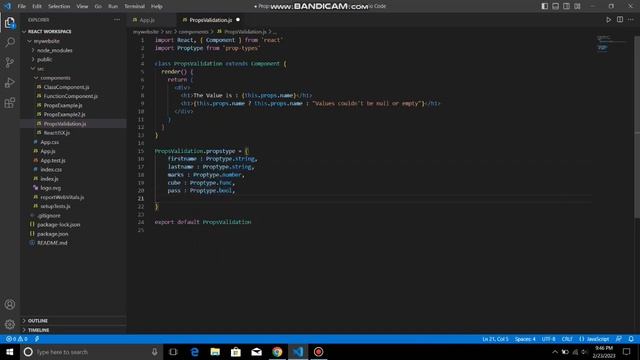Open the Explorer view in activity bar

coord(10,22)
